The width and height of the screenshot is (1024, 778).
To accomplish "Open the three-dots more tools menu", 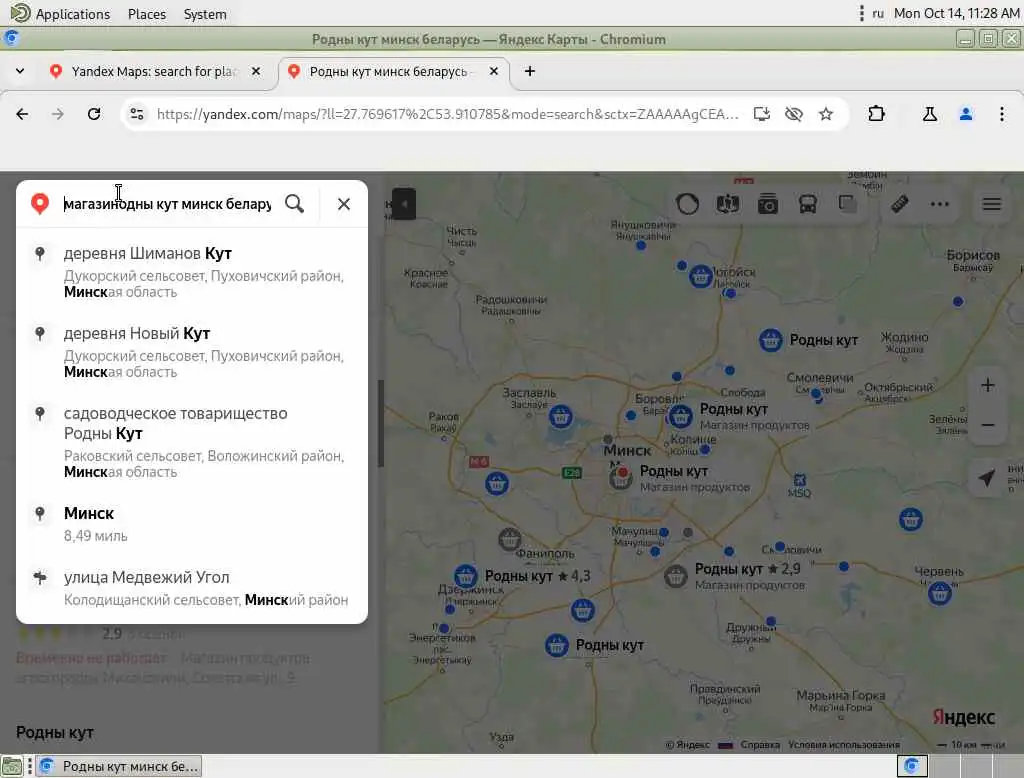I will [x=940, y=204].
